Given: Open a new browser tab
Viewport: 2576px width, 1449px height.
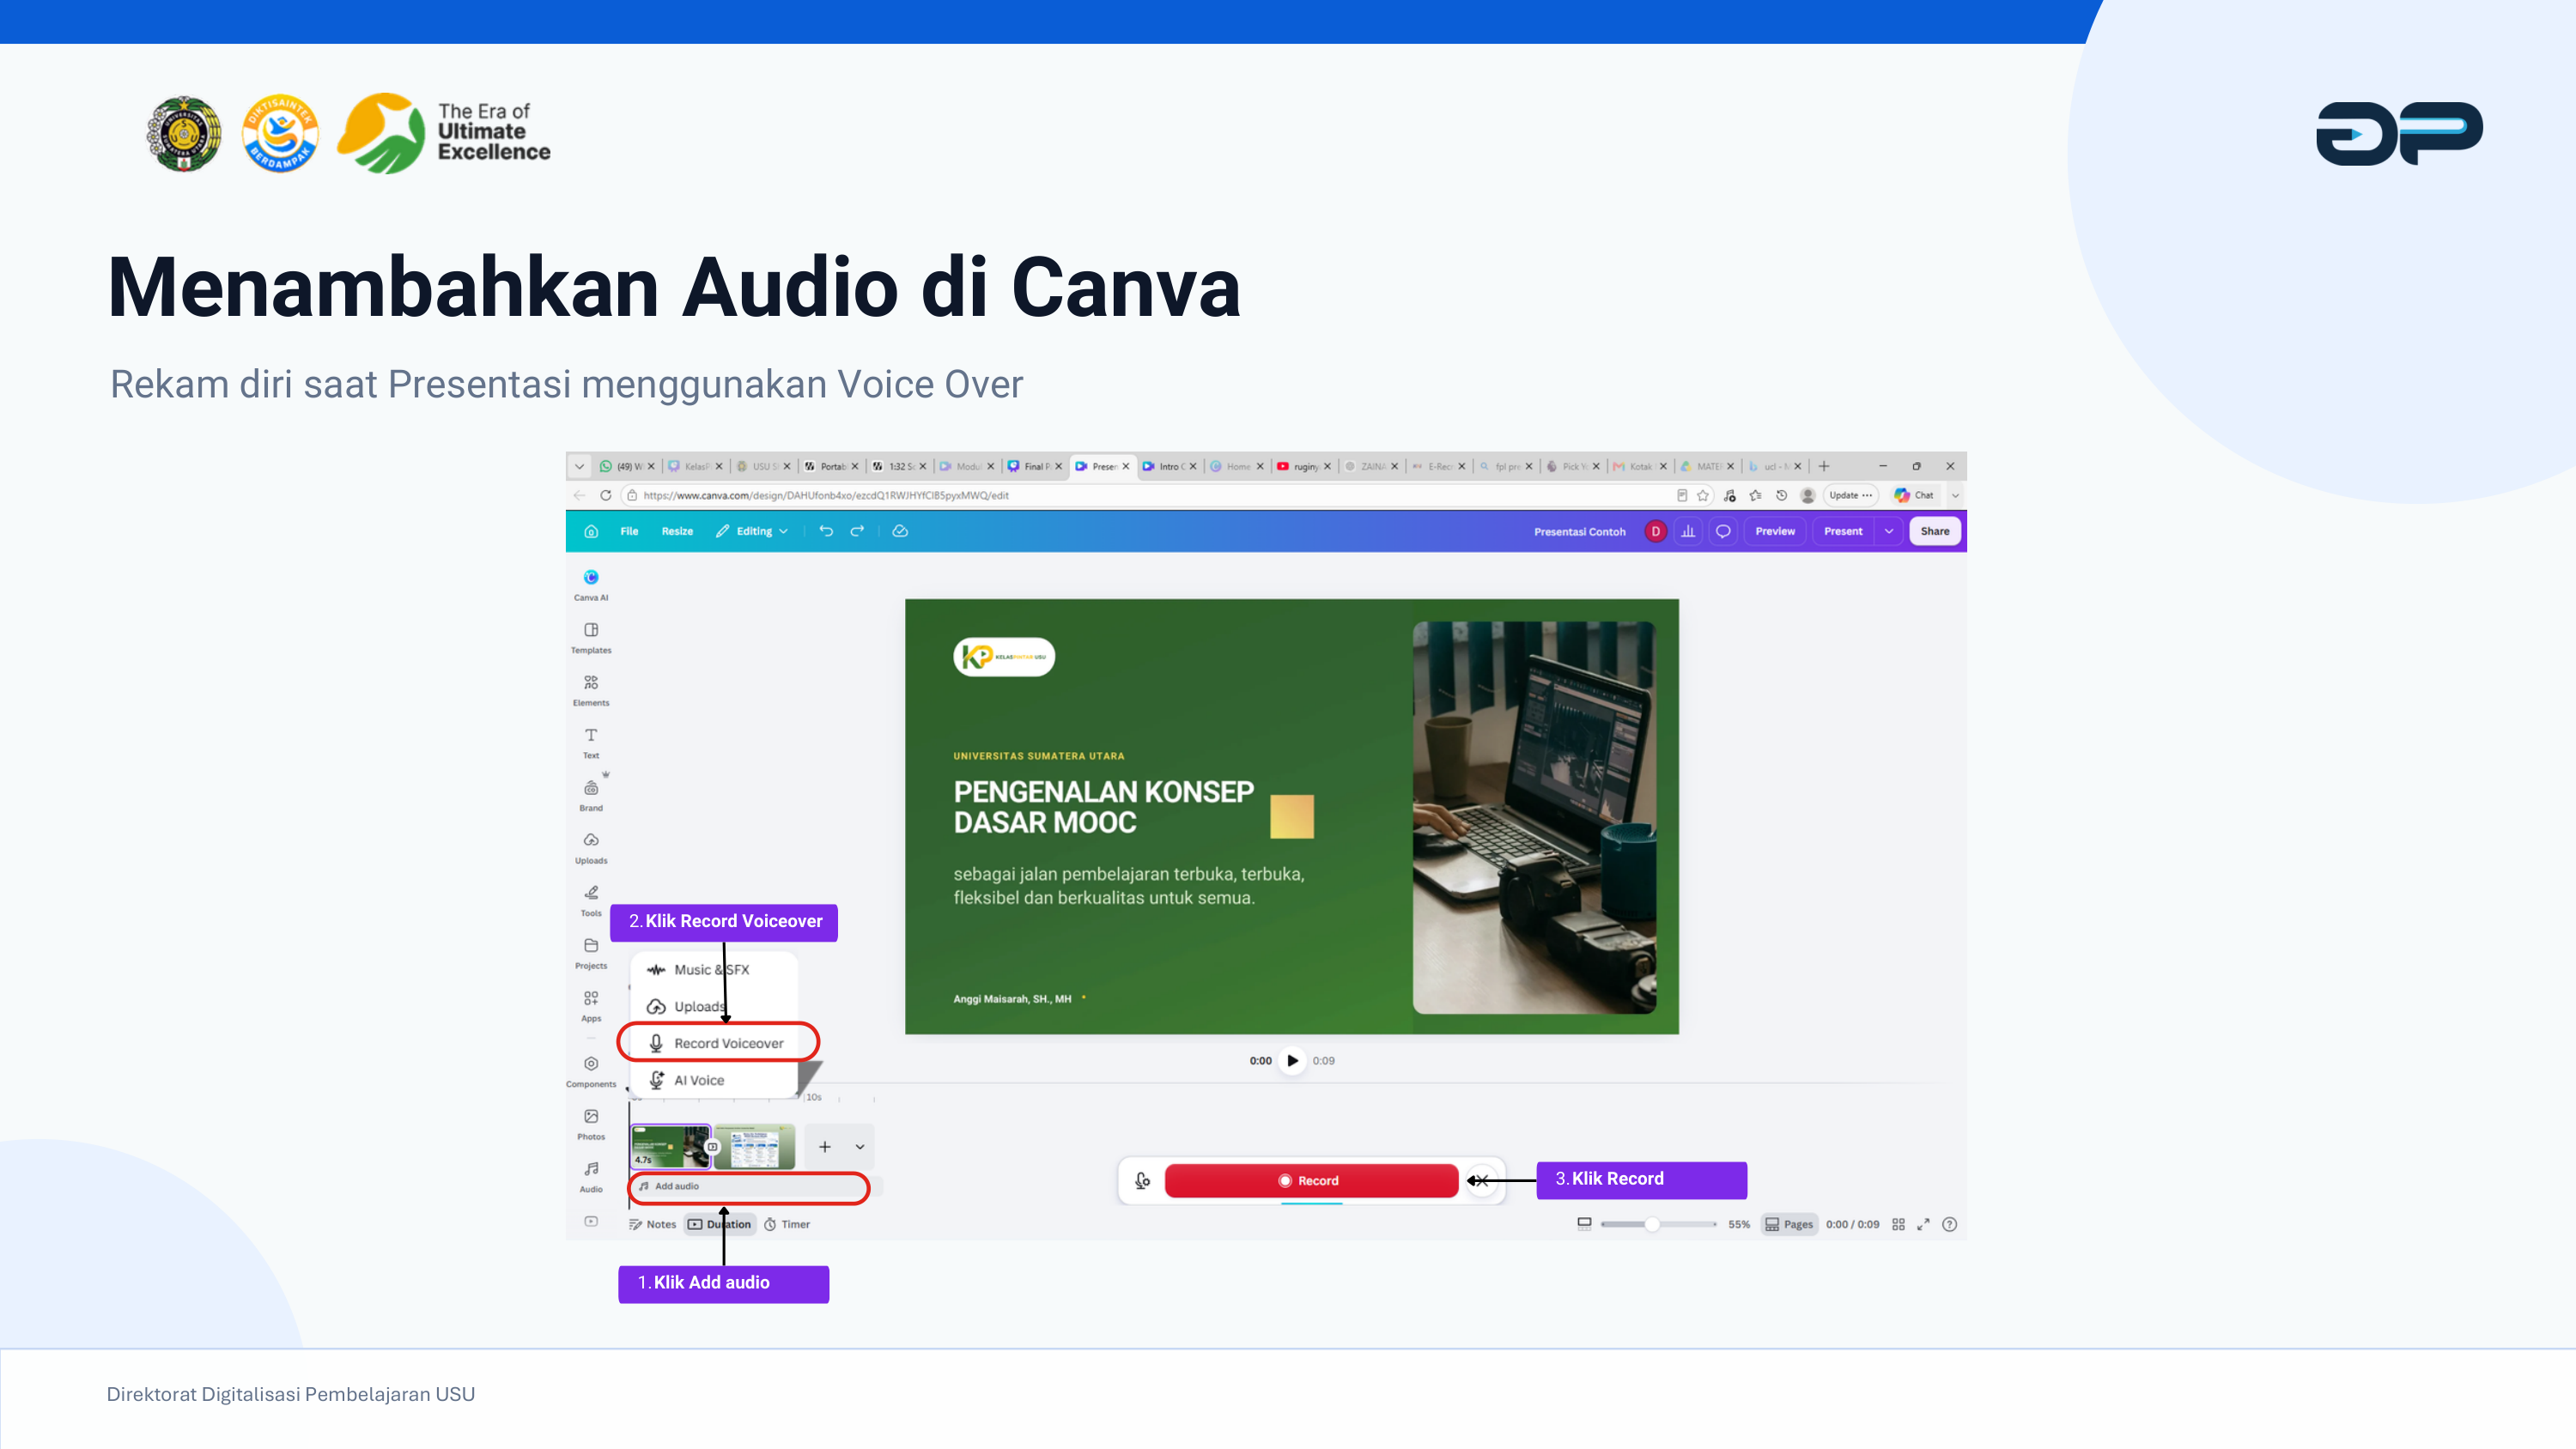Looking at the screenshot, I should [1824, 466].
